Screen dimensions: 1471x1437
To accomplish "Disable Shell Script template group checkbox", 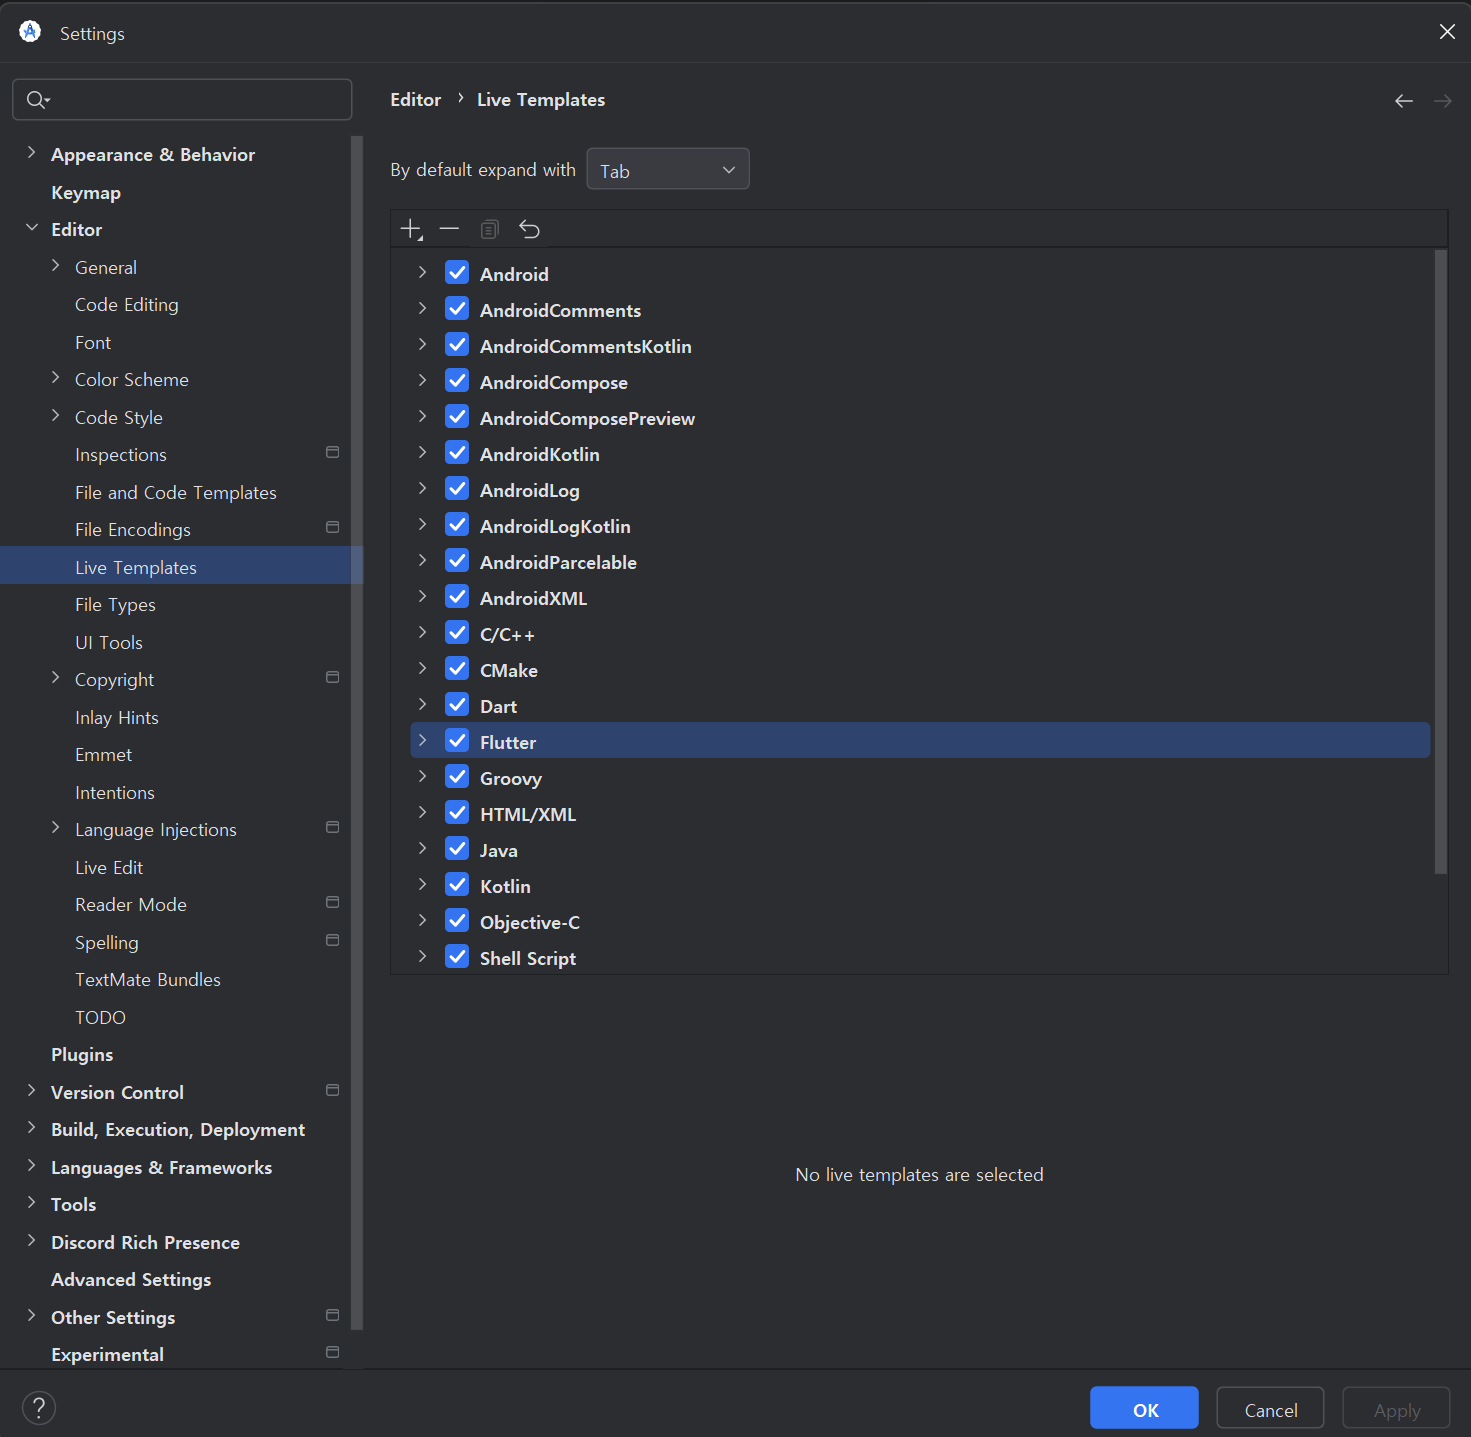I will tap(457, 957).
